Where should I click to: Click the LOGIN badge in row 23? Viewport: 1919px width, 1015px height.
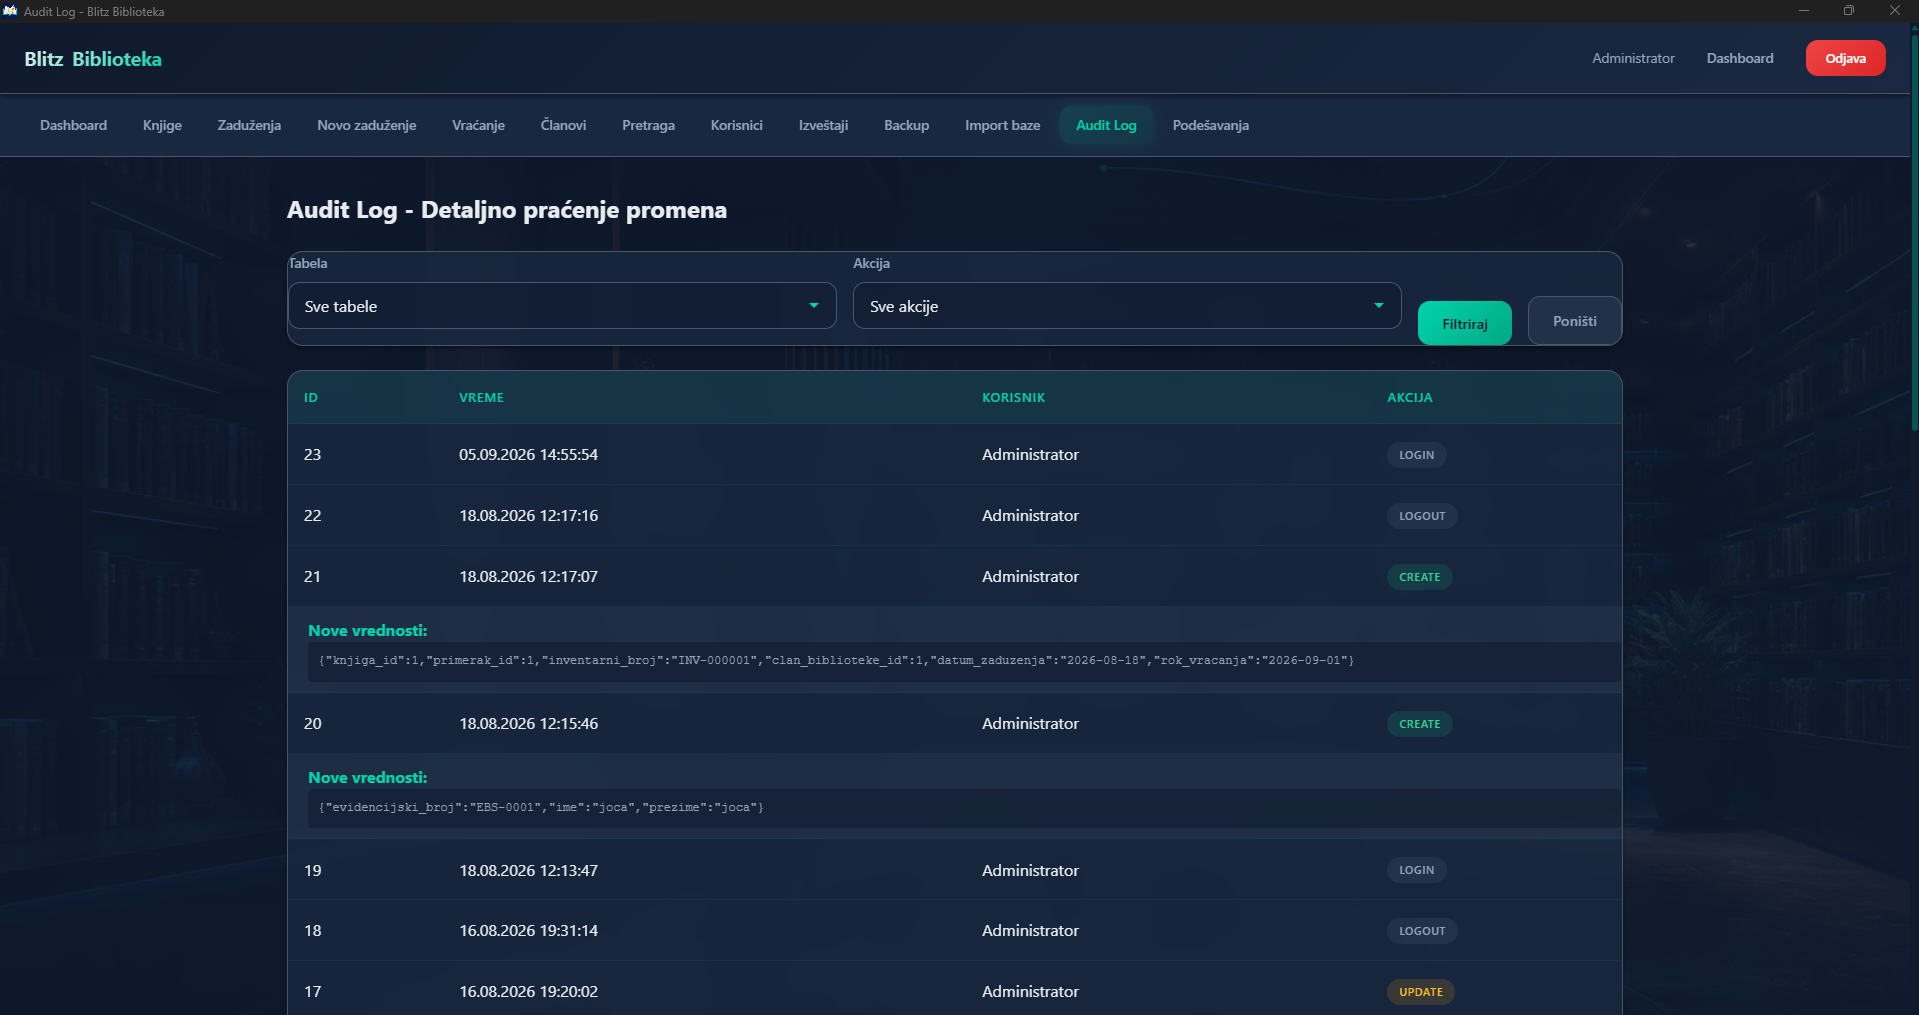pyautogui.click(x=1416, y=455)
